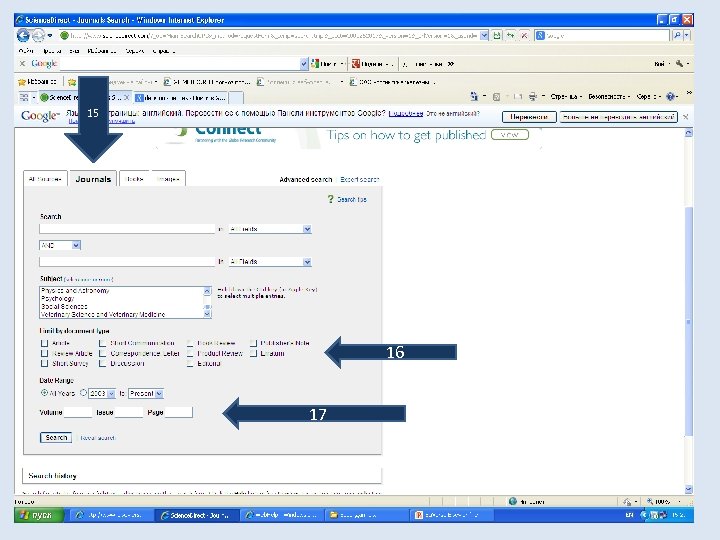
Task: Tick the Review Article checkbox
Action: click(45, 353)
